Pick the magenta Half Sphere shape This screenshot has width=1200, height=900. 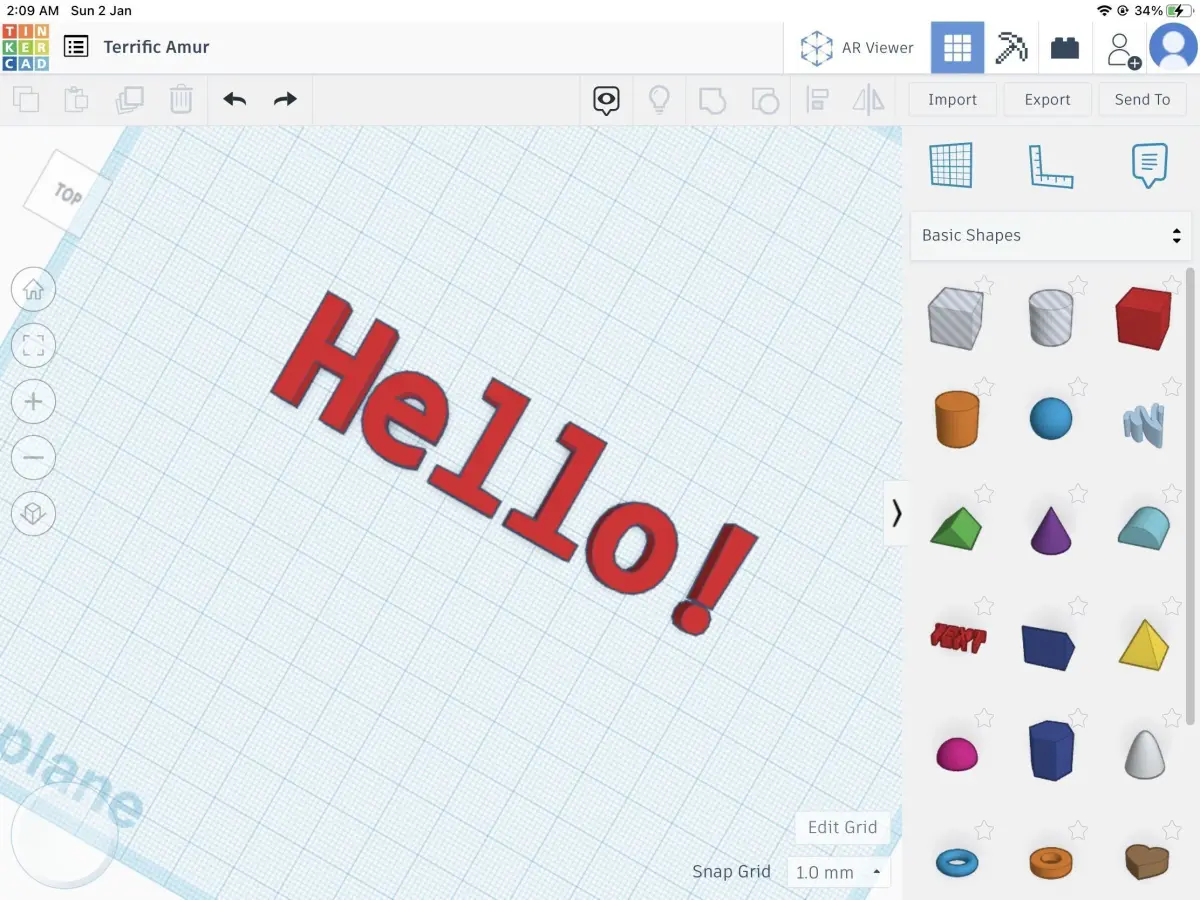(956, 754)
